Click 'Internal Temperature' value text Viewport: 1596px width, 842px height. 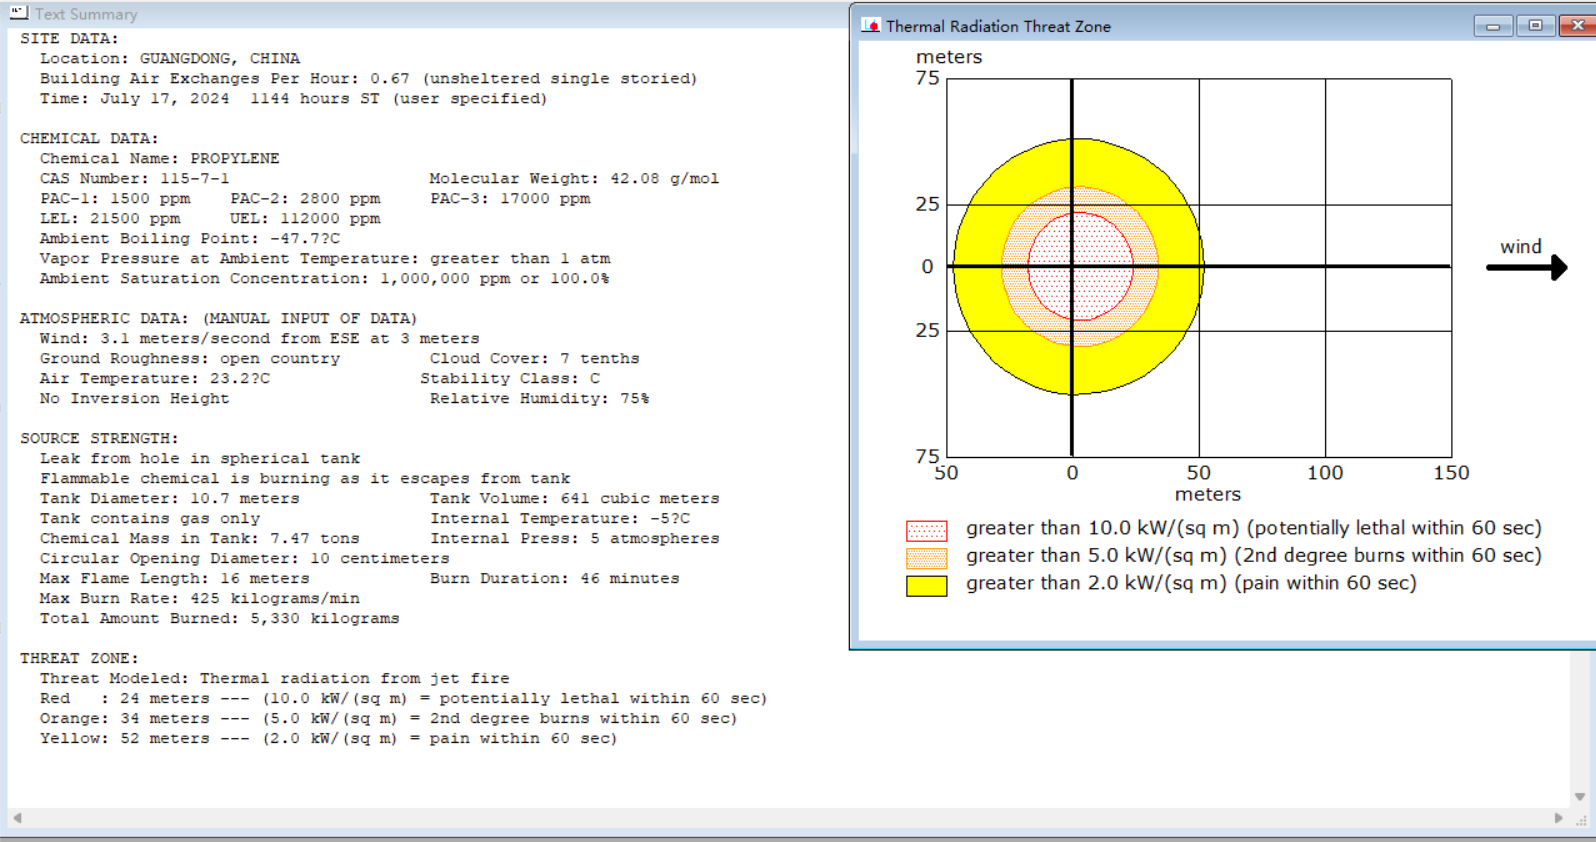point(560,518)
